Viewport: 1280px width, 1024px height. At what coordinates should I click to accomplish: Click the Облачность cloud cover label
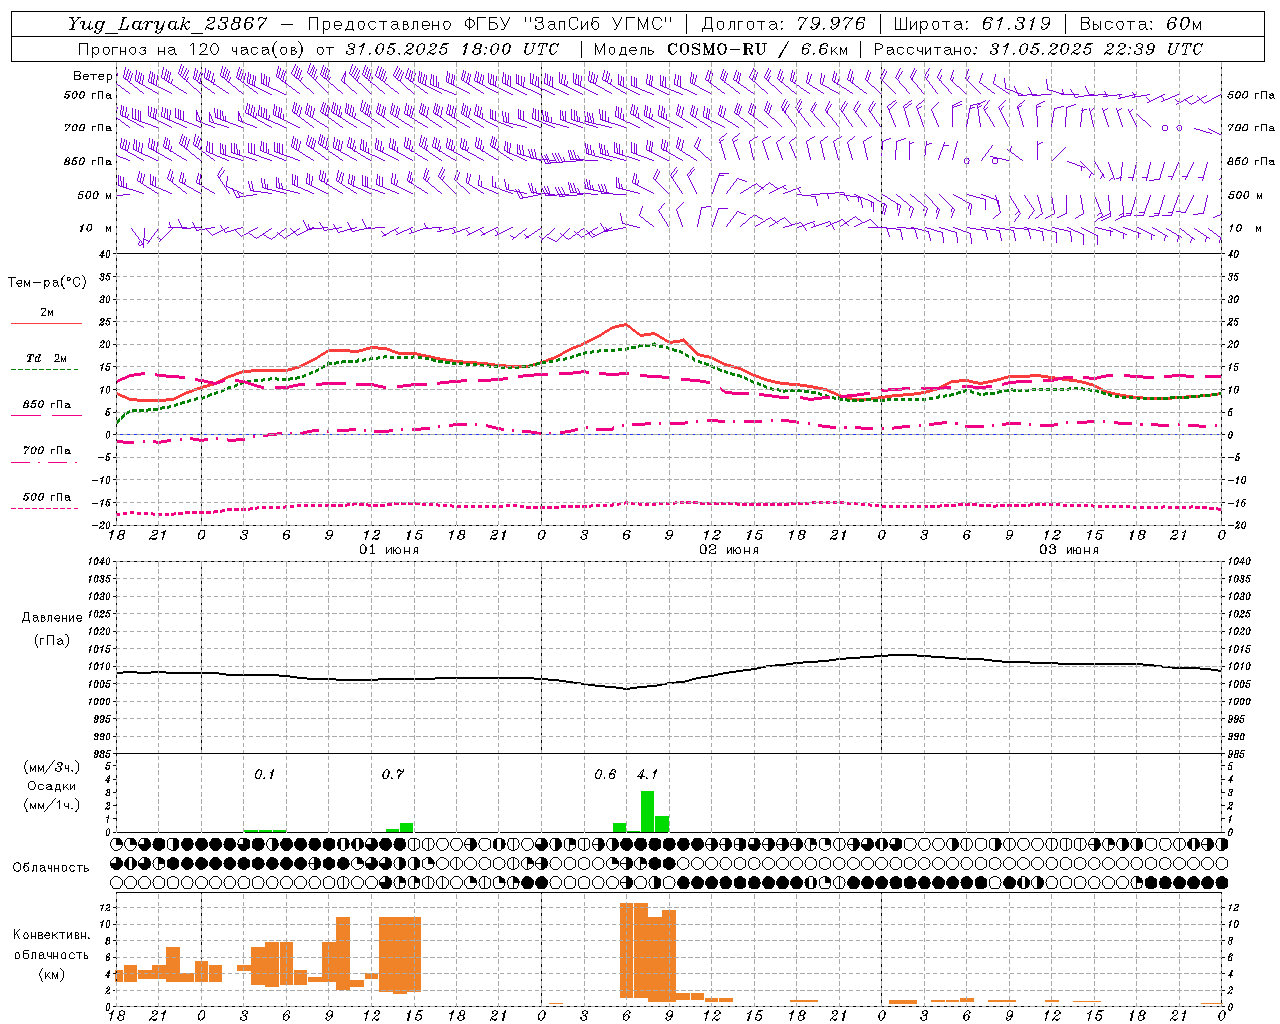click(x=51, y=867)
